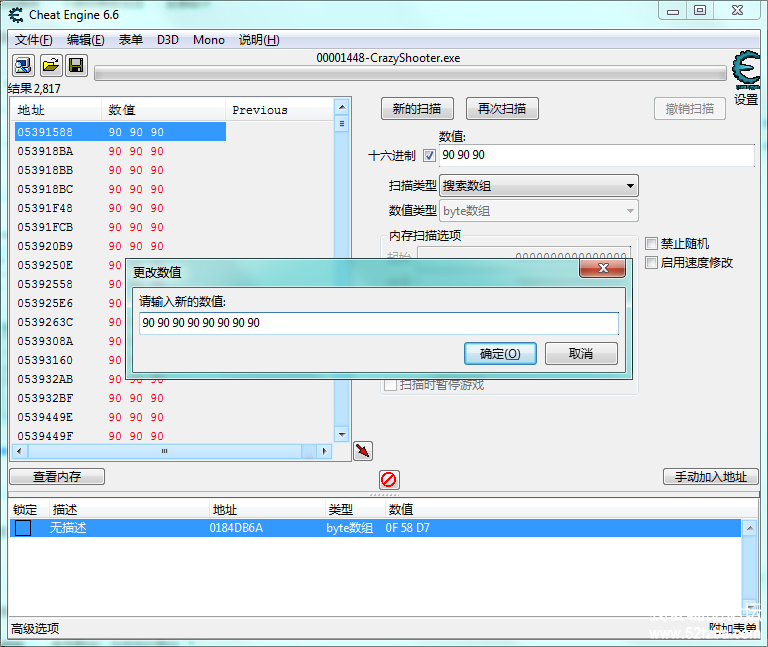Viewport: 768px width, 647px height.
Task: Open the process selection icon
Action: pos(23,65)
